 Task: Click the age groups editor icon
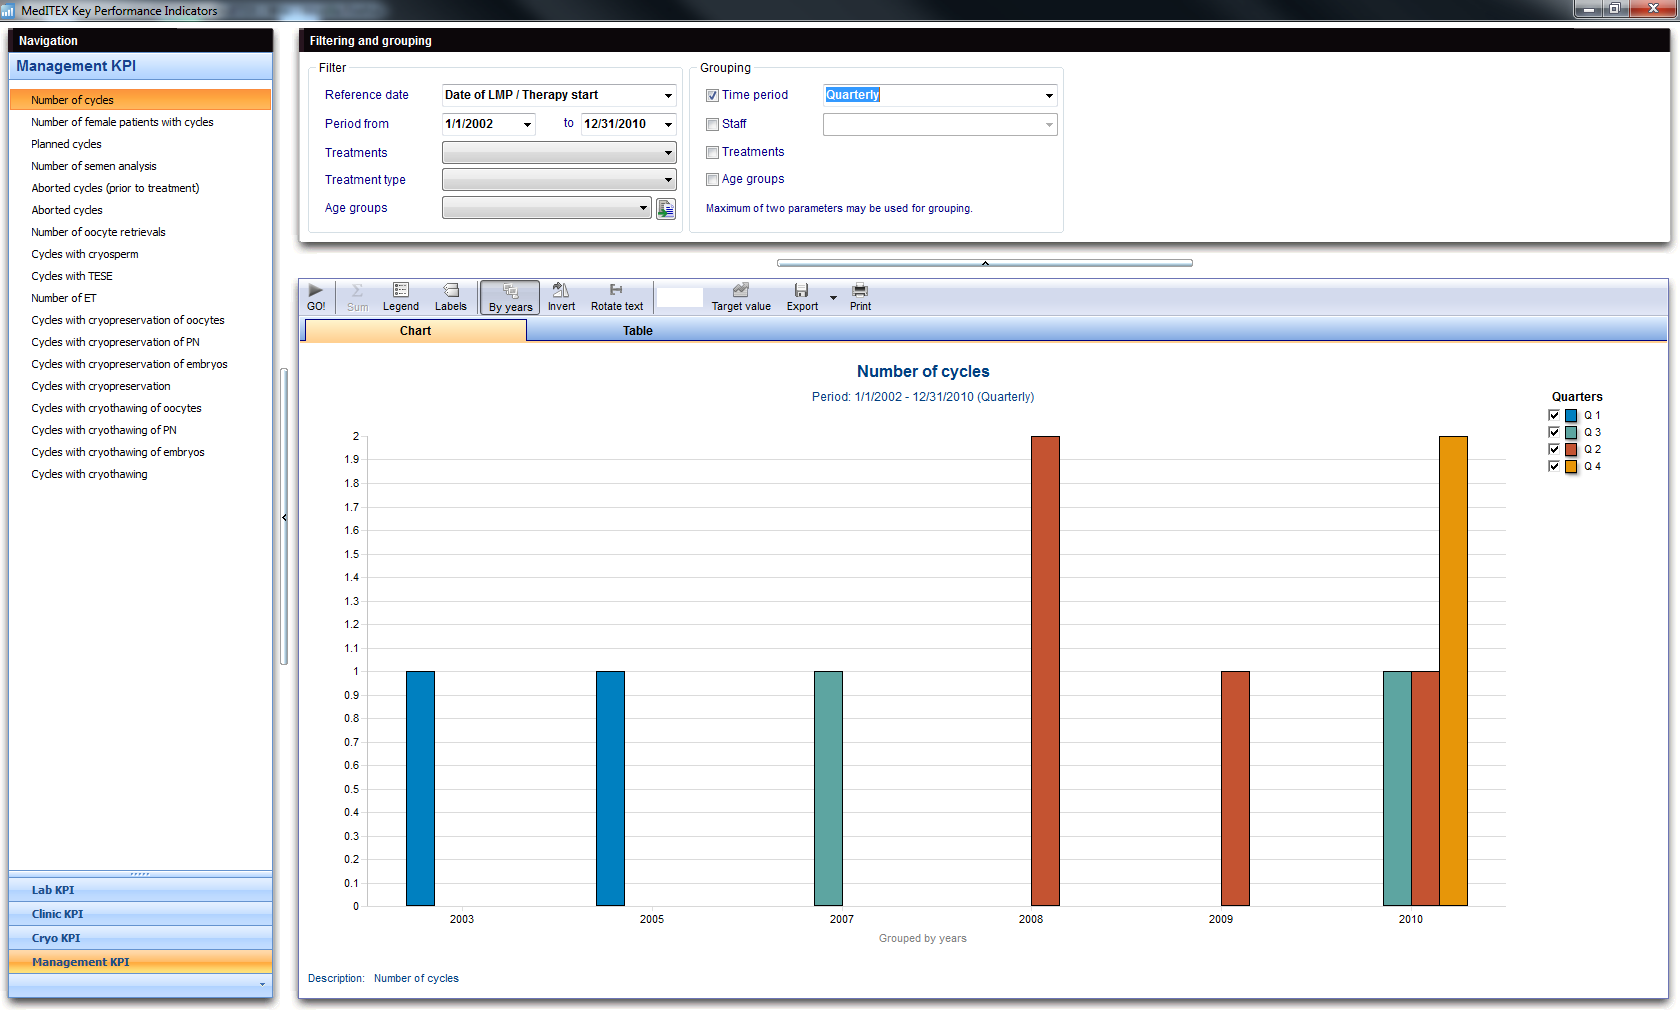pyautogui.click(x=666, y=208)
